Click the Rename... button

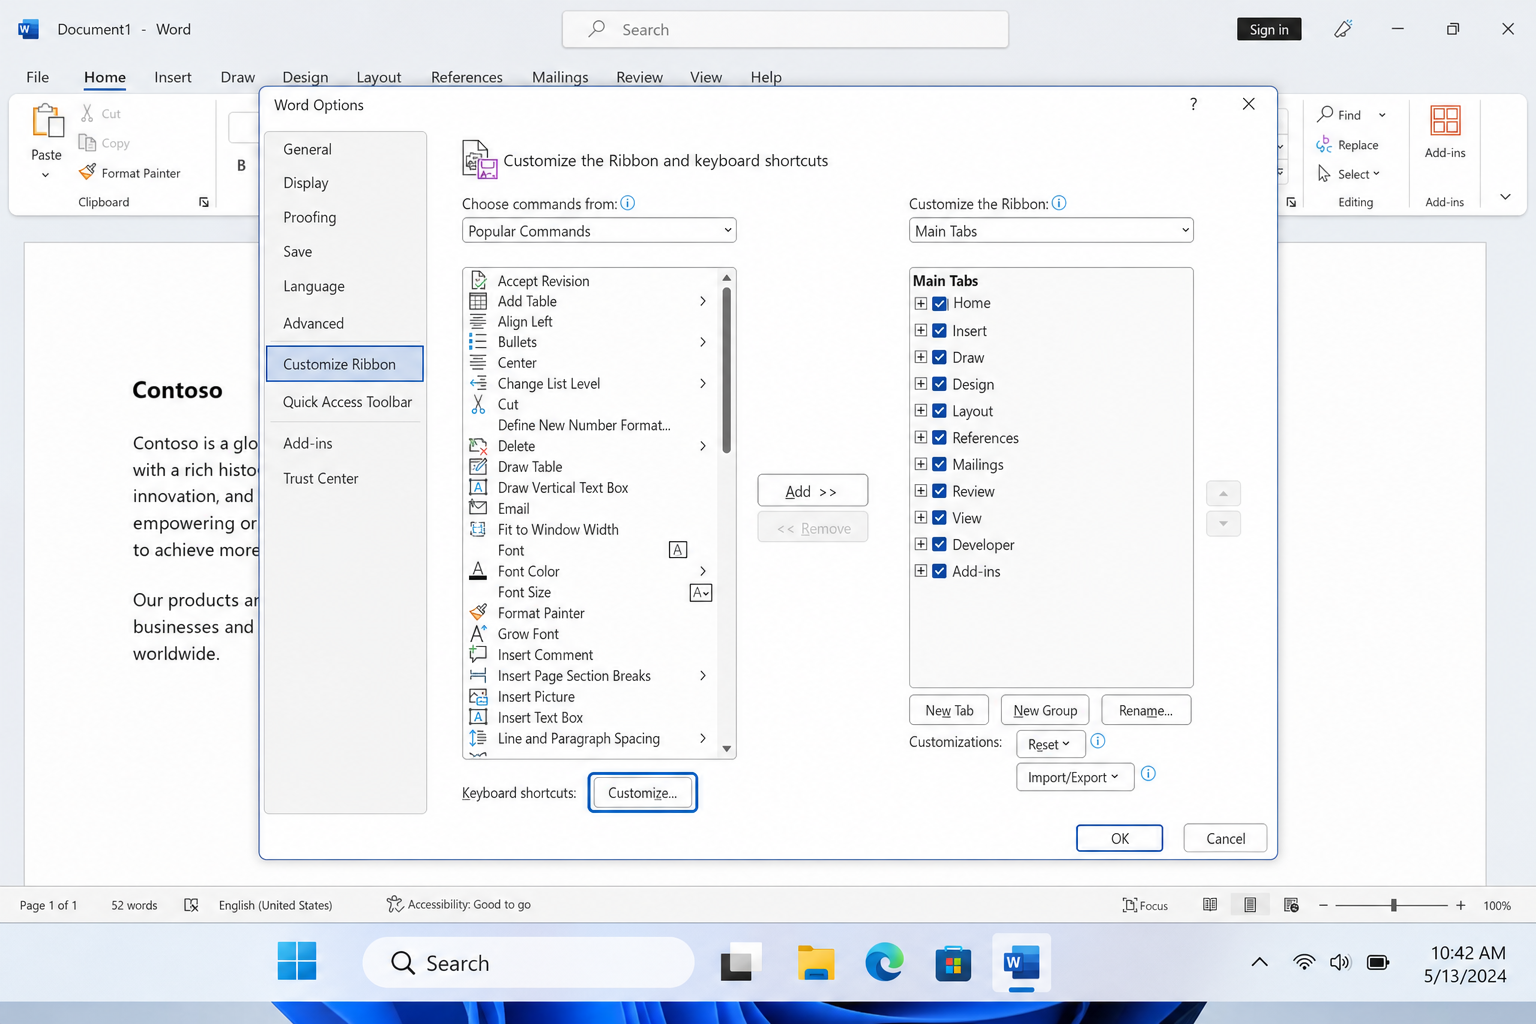click(x=1146, y=710)
